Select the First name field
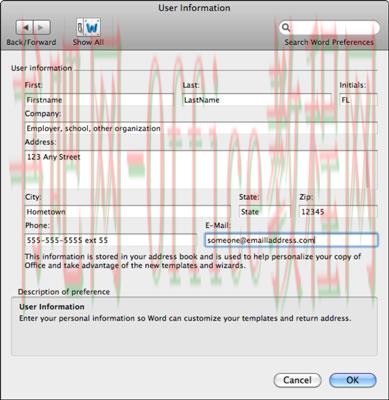Image resolution: width=389 pixels, height=400 pixels. (x=99, y=100)
